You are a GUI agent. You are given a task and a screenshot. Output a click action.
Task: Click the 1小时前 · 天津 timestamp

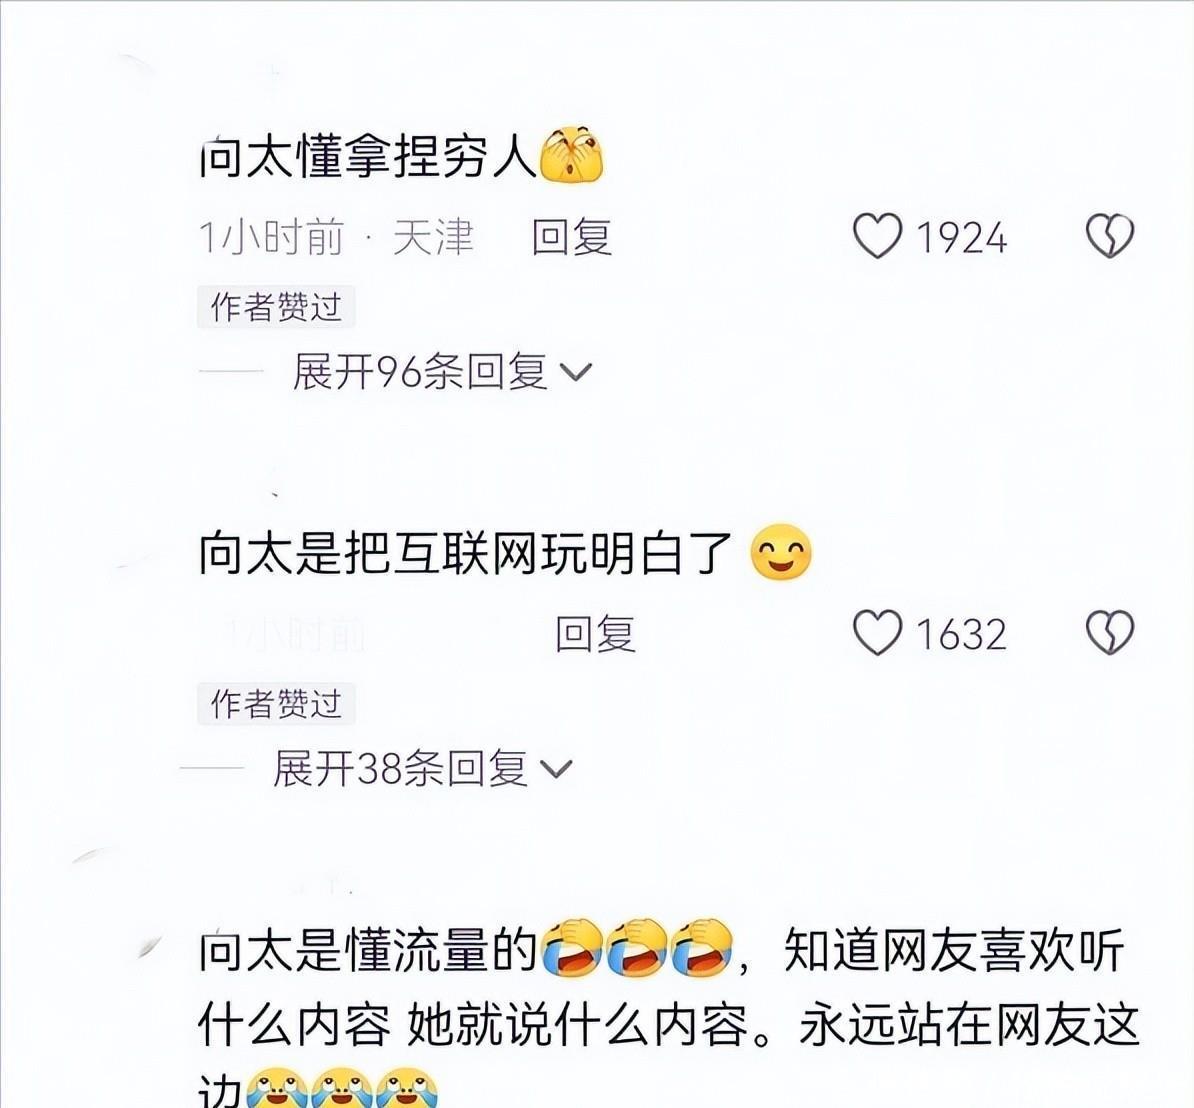(336, 237)
